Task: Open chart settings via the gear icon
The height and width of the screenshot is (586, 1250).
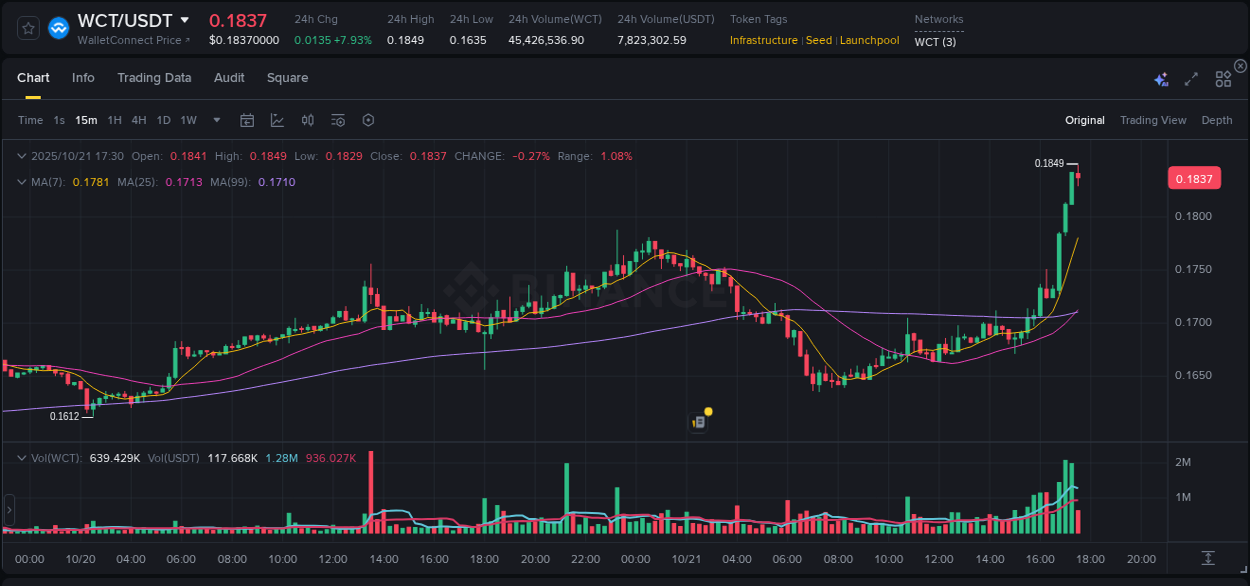Action: point(368,120)
